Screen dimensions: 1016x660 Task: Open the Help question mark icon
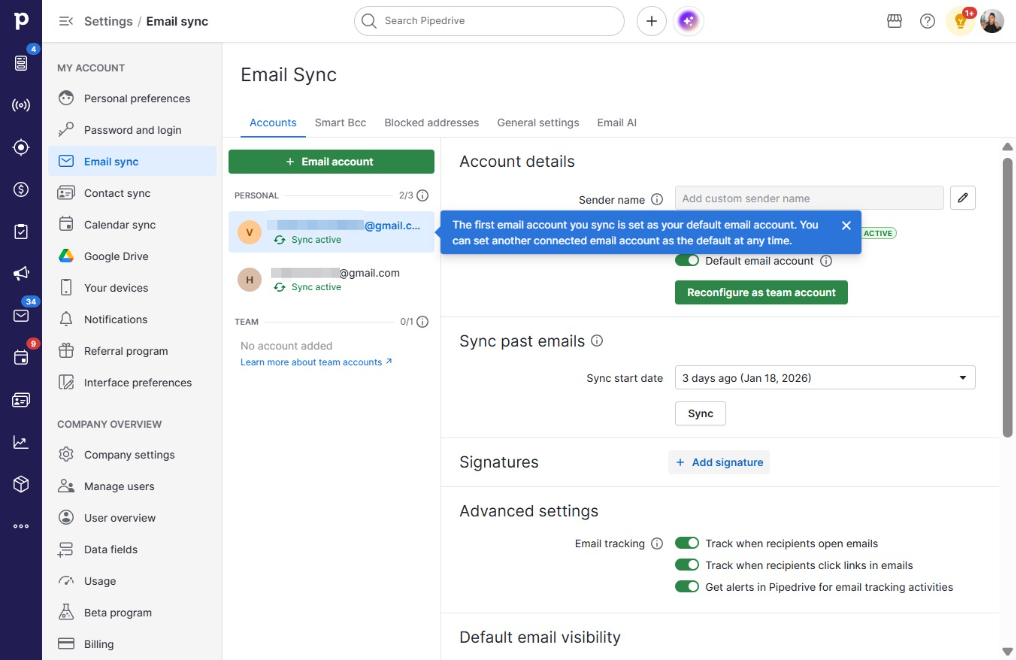pyautogui.click(x=927, y=21)
